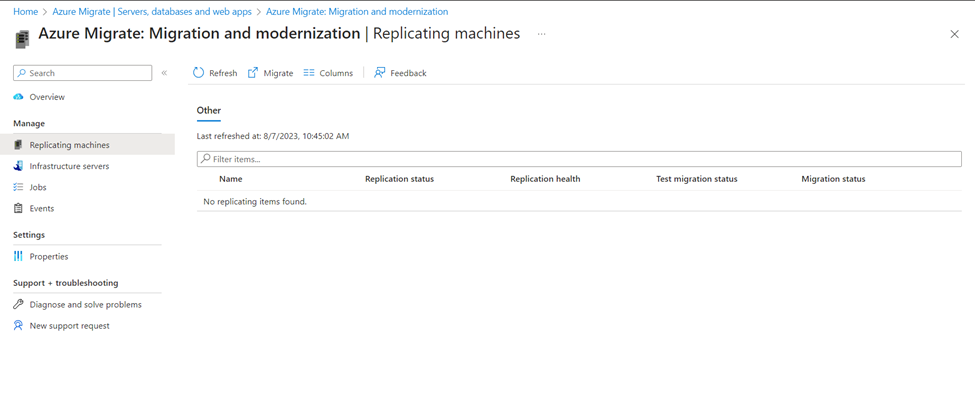Click the Refresh toolbar button
The width and height of the screenshot is (975, 411).
click(215, 73)
